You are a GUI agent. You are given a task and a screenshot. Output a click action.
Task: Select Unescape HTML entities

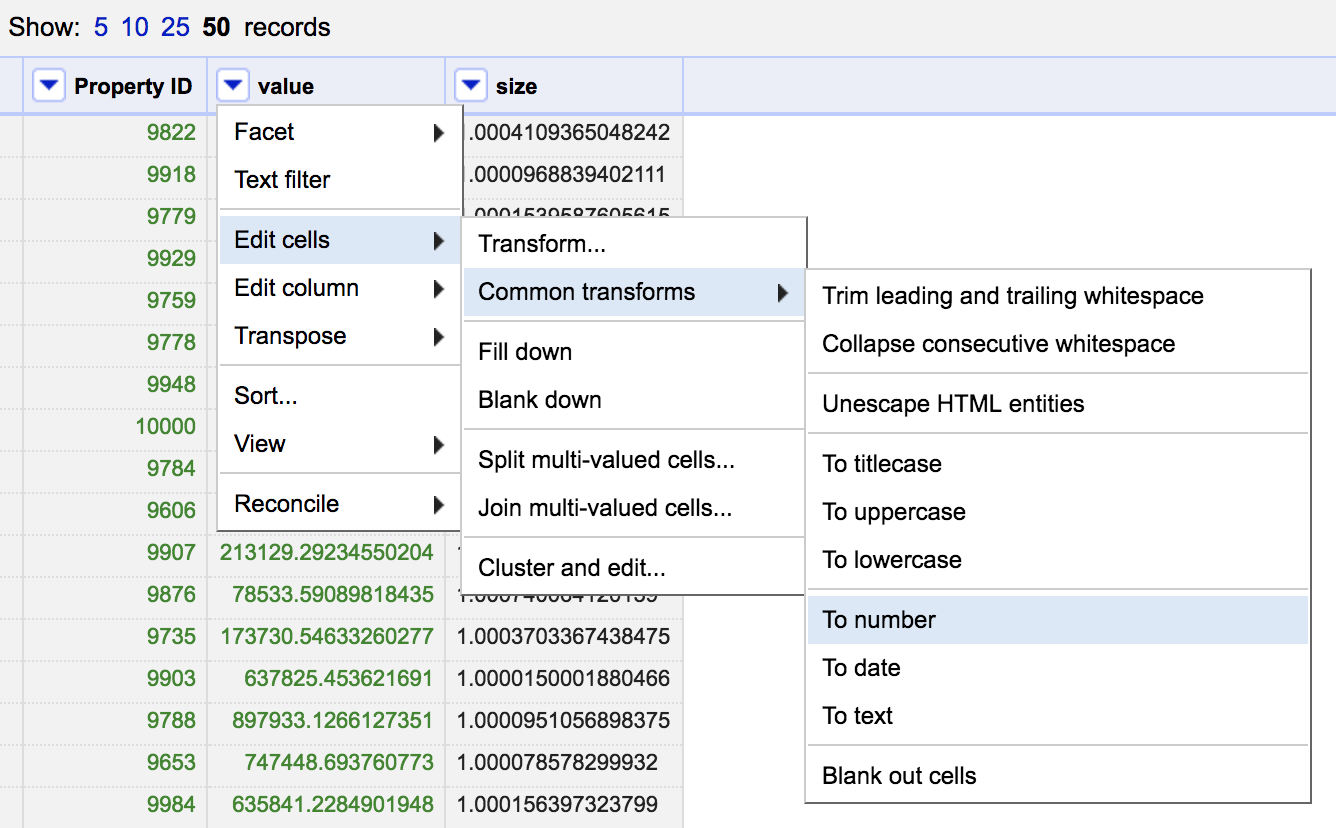[1058, 404]
